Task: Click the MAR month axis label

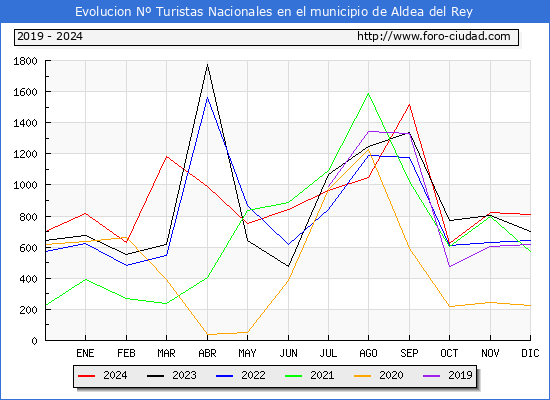Action: (x=166, y=353)
